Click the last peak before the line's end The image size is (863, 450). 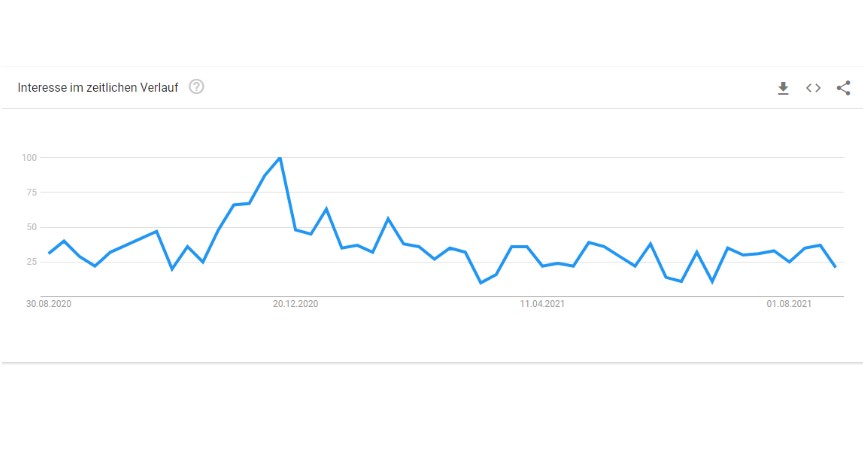pos(820,245)
